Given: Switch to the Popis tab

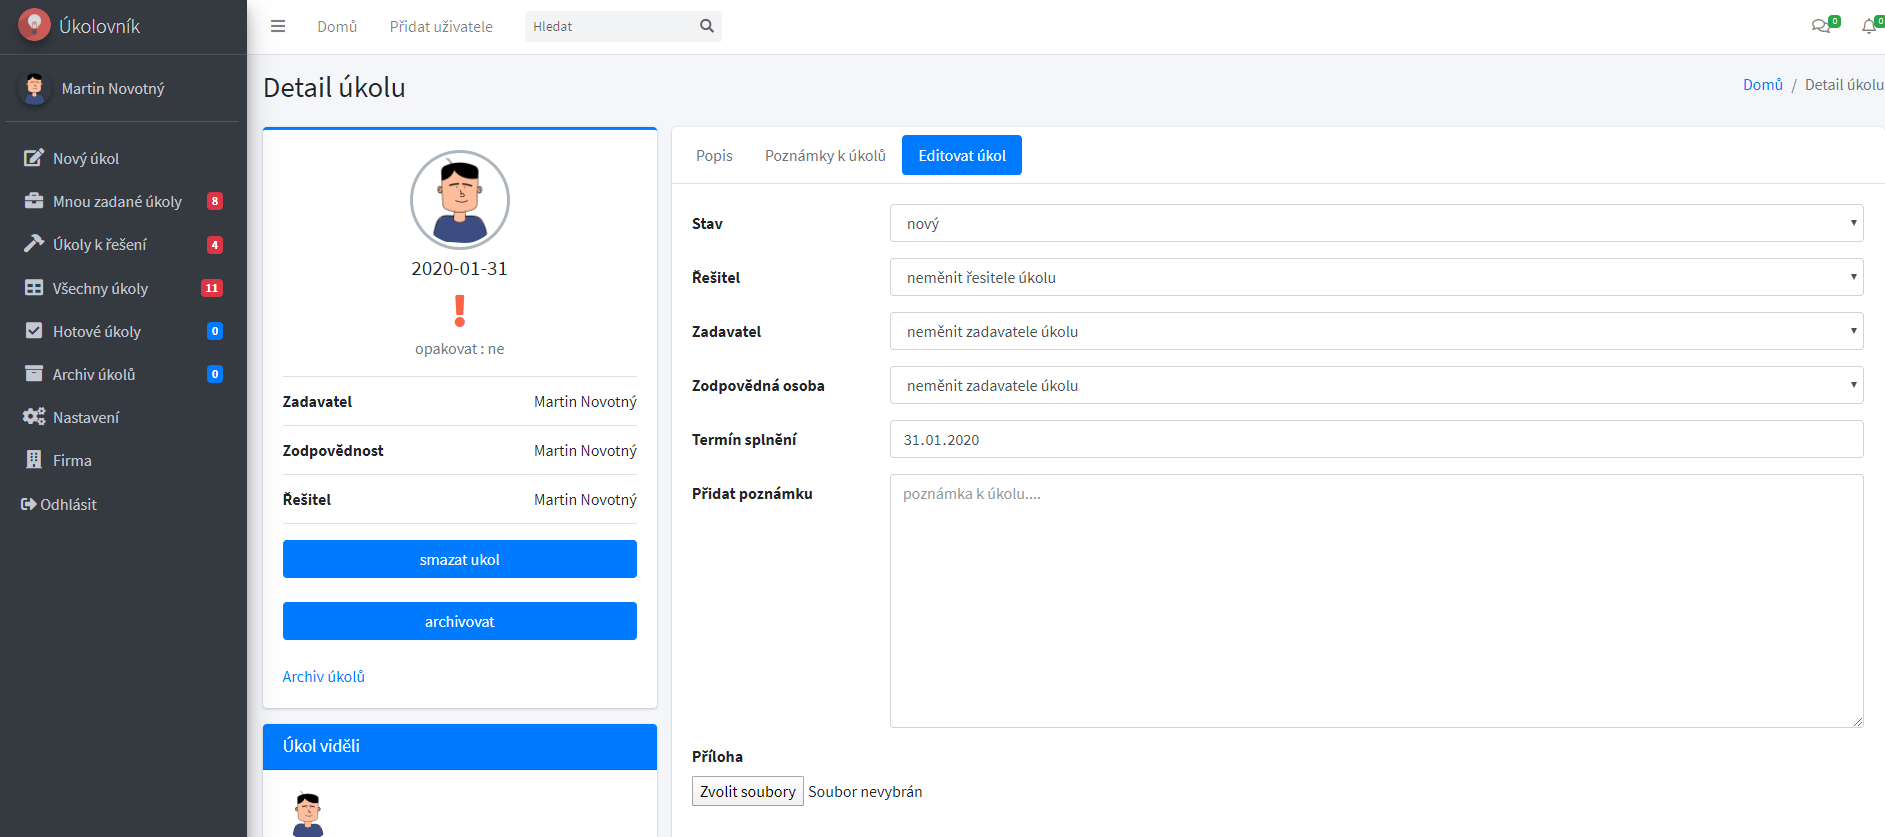Looking at the screenshot, I should [714, 155].
